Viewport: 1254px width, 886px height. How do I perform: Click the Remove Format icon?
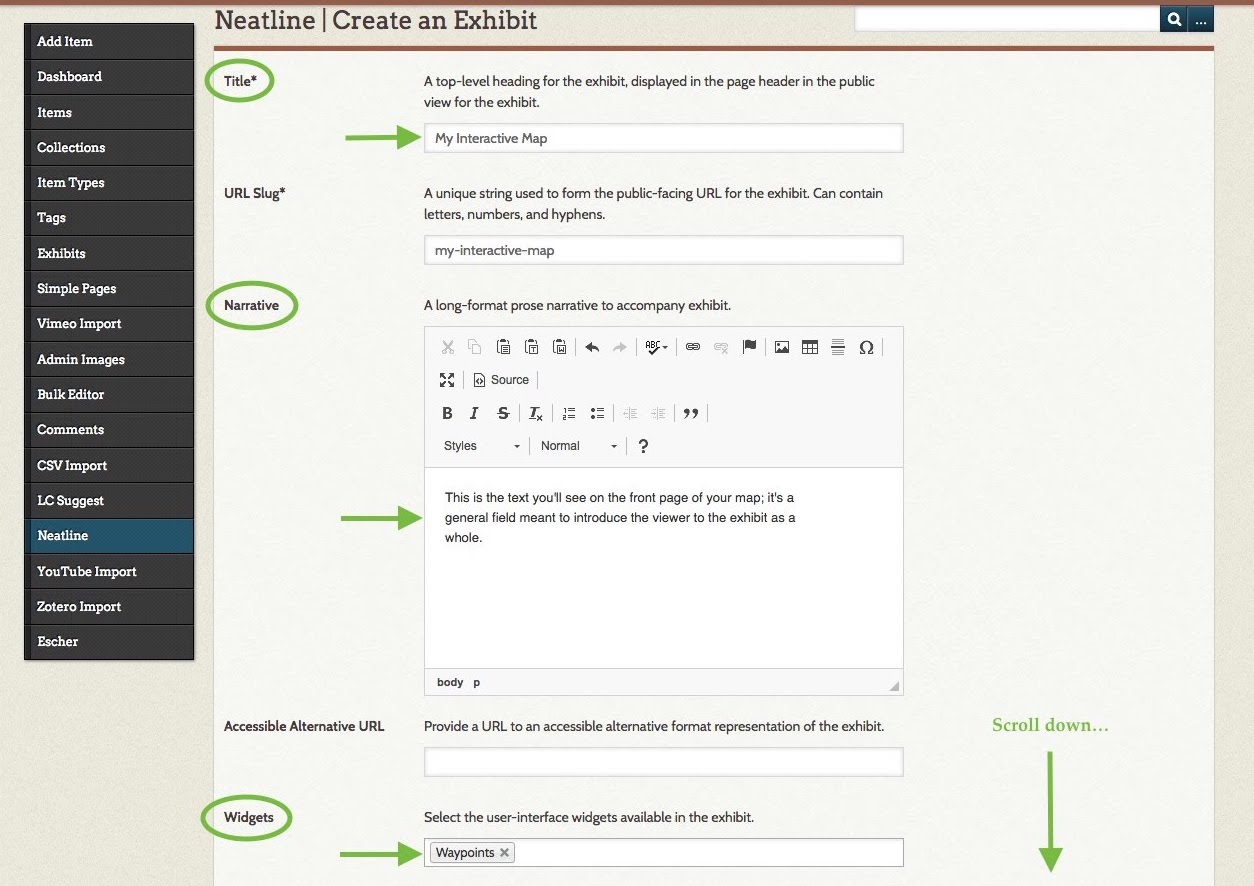tap(536, 413)
